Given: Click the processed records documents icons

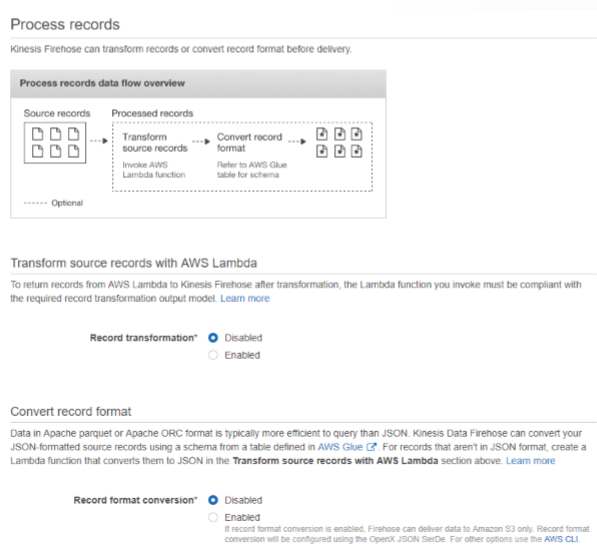Looking at the screenshot, I should (339, 143).
